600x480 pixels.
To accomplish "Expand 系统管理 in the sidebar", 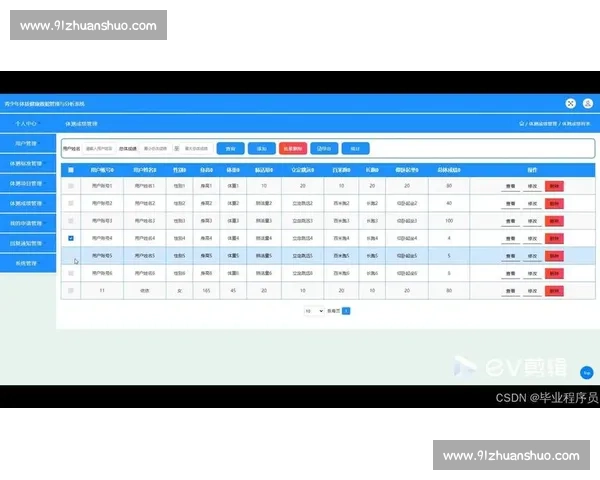I will click(28, 263).
